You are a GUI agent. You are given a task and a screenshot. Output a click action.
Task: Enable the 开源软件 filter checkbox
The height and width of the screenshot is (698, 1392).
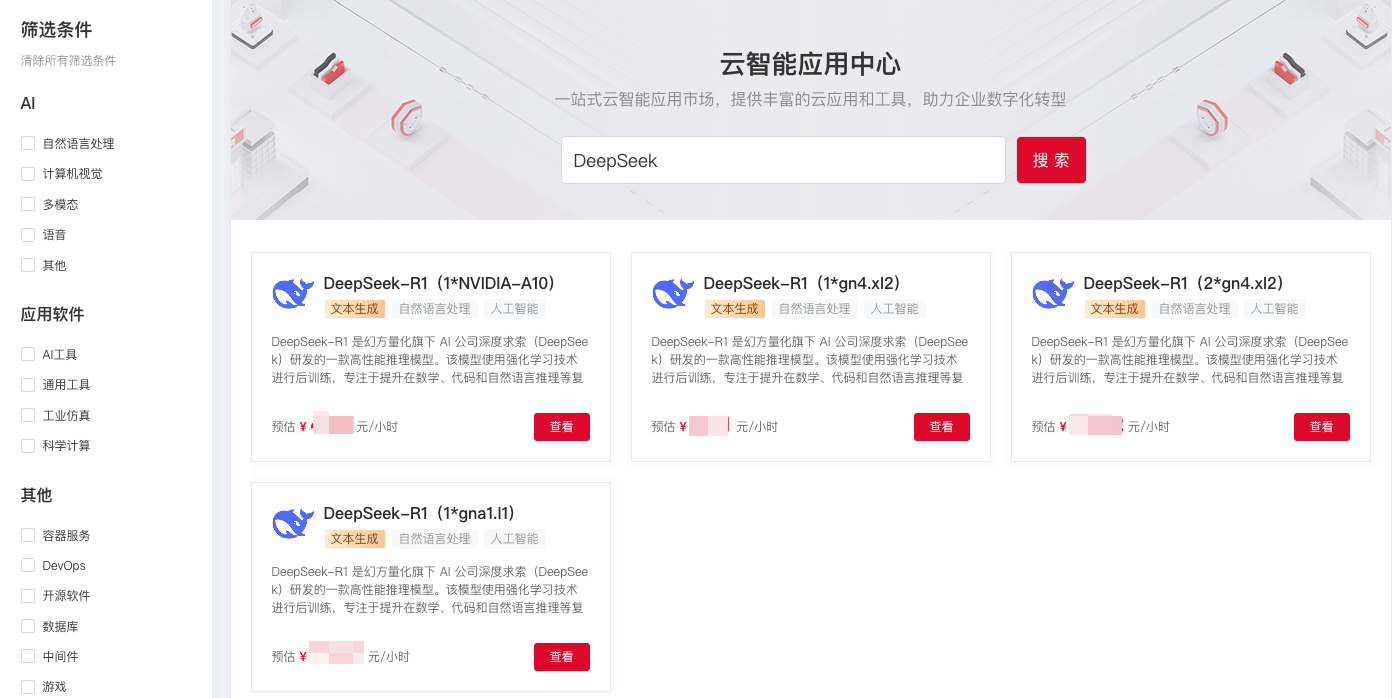click(x=28, y=596)
